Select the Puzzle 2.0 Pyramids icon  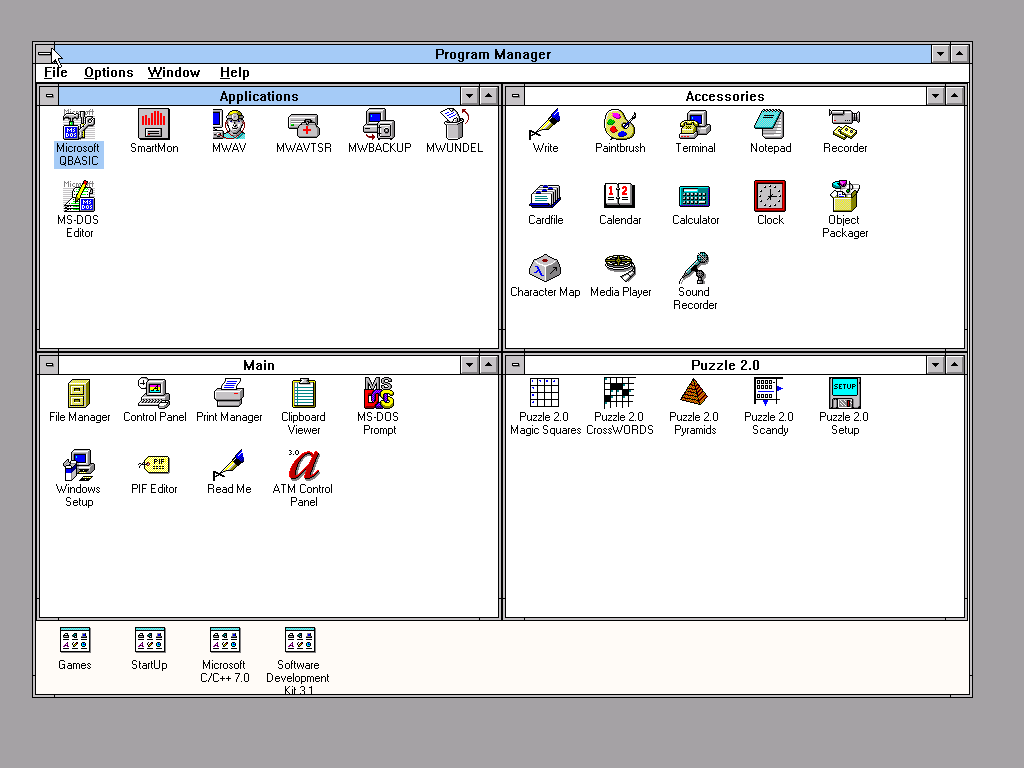pos(694,394)
